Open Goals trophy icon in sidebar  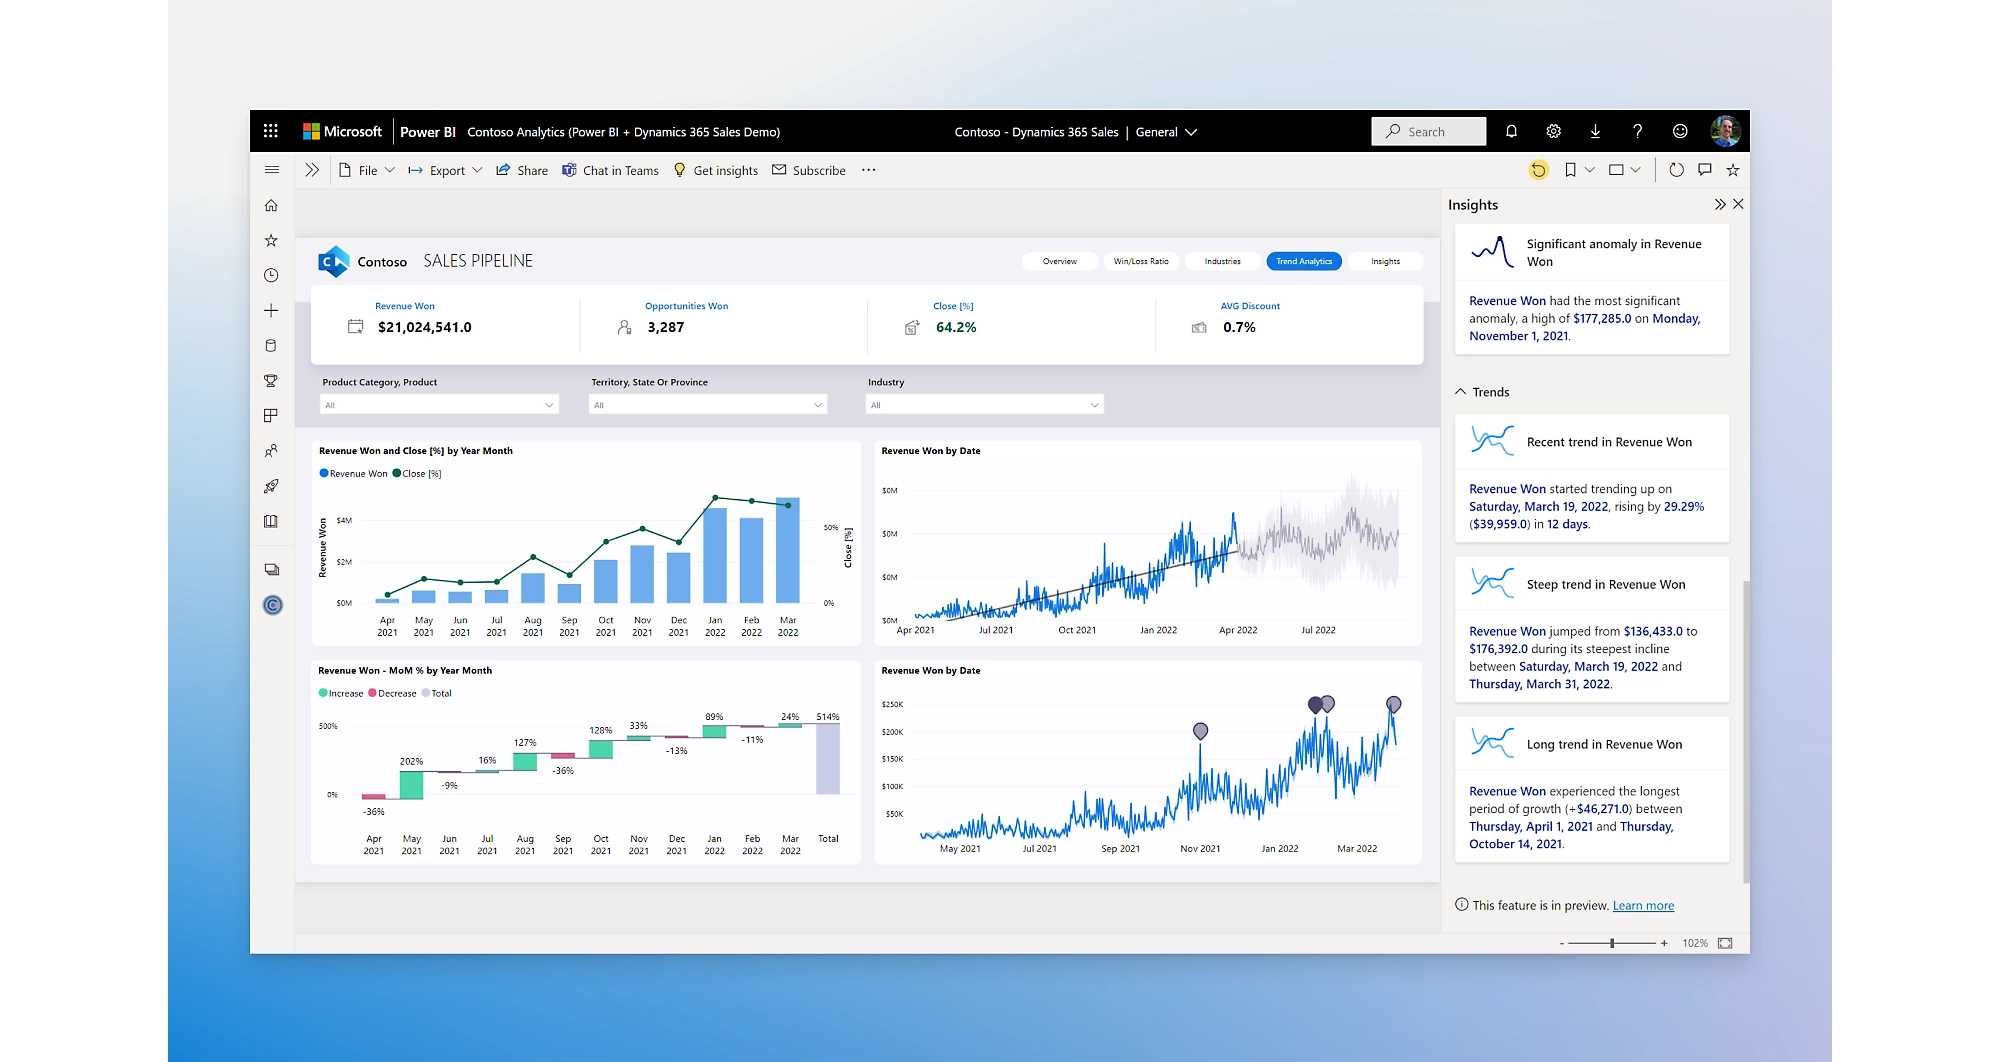[271, 381]
